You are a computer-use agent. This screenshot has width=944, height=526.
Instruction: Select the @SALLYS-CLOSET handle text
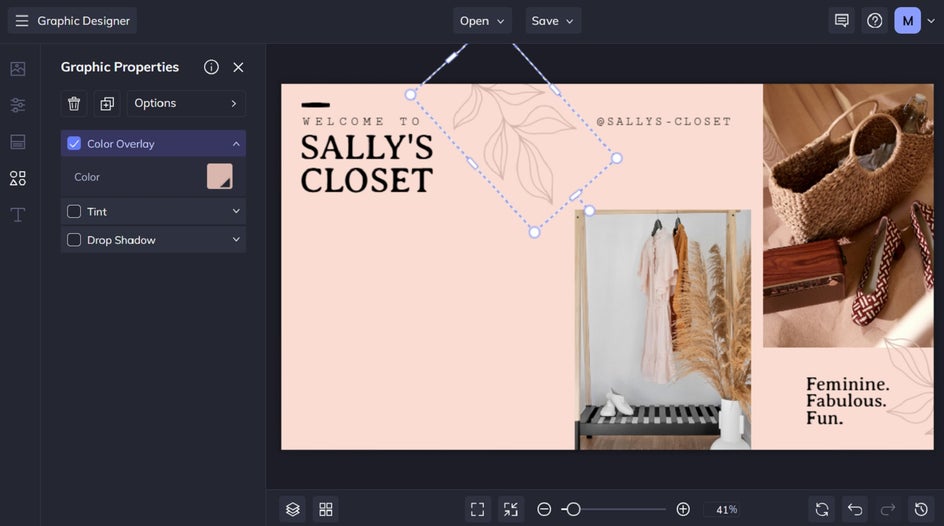(x=663, y=121)
